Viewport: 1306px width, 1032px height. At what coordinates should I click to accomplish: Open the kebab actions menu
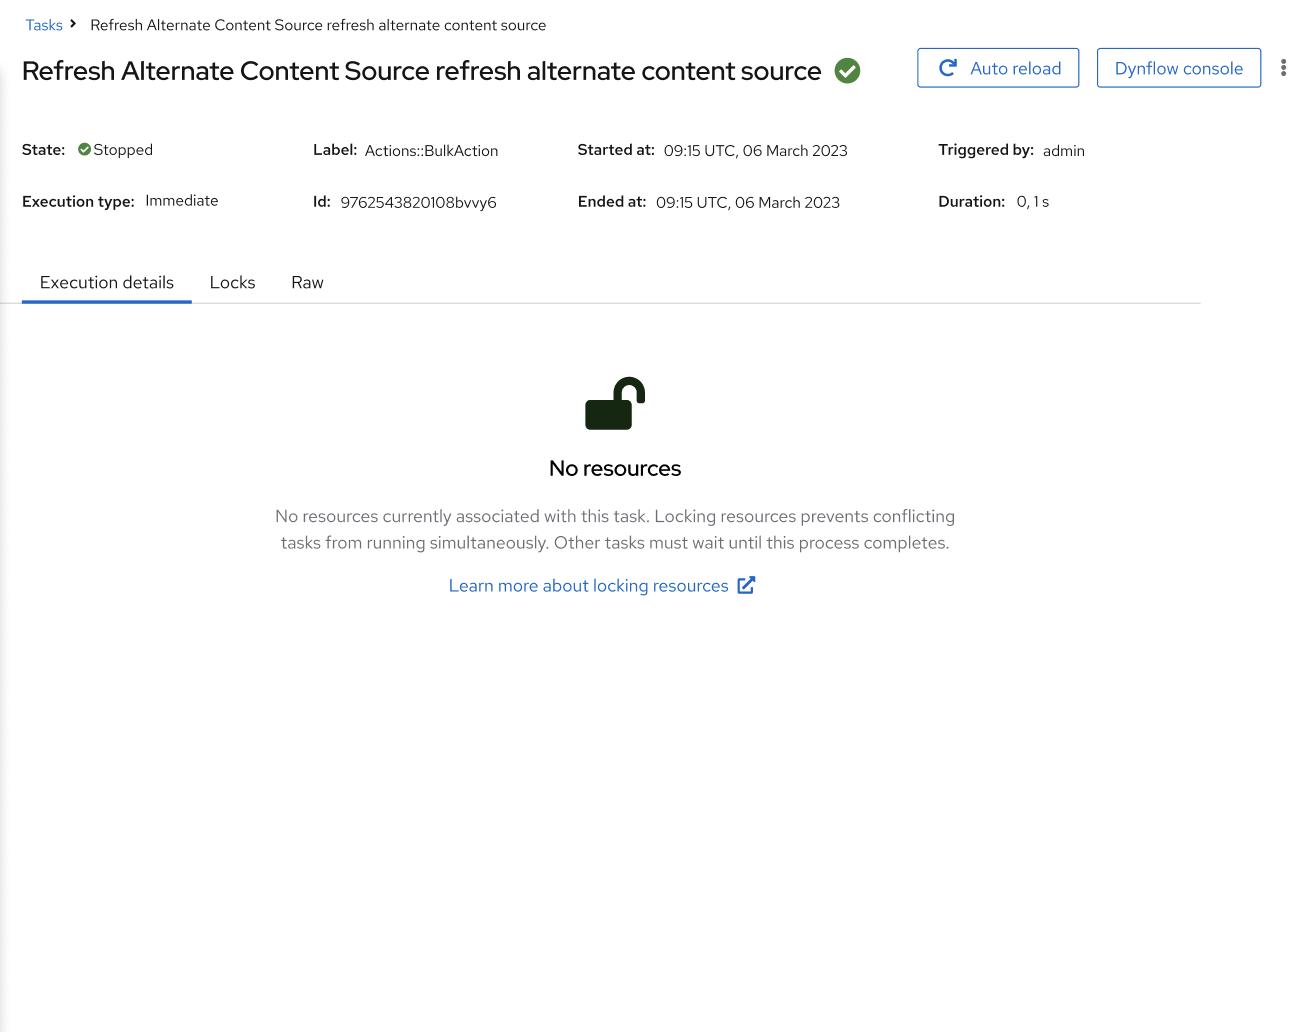pos(1283,68)
